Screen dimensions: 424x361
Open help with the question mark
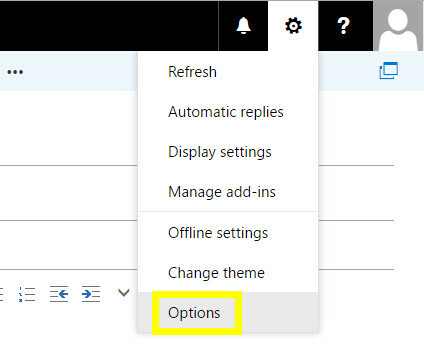pos(344,26)
